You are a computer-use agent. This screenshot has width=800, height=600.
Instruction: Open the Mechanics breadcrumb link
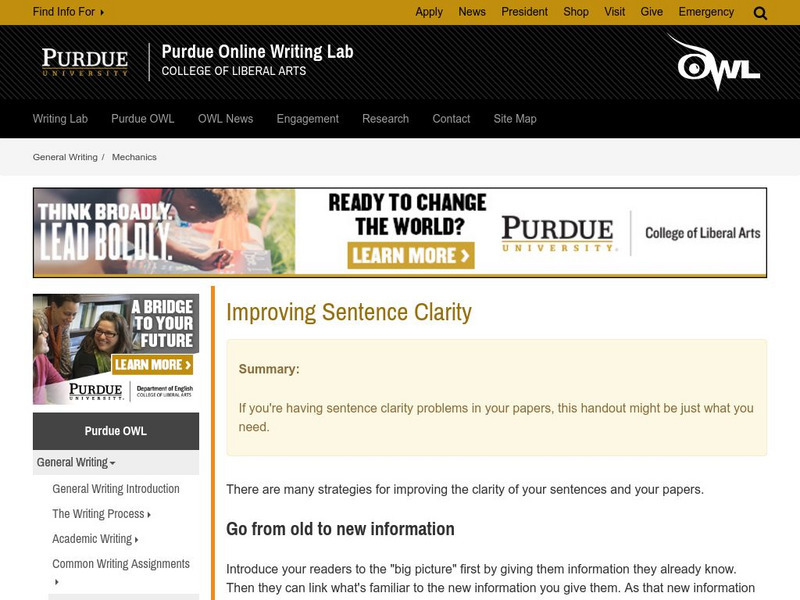[134, 156]
